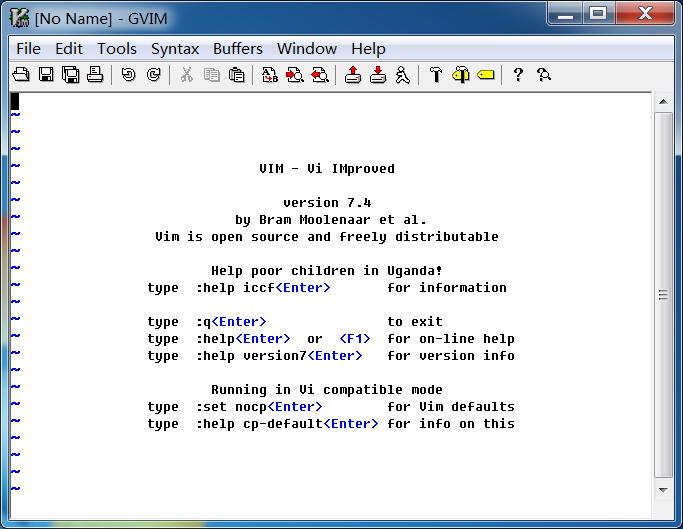Click the vertical scrollbar down arrow

663,490
